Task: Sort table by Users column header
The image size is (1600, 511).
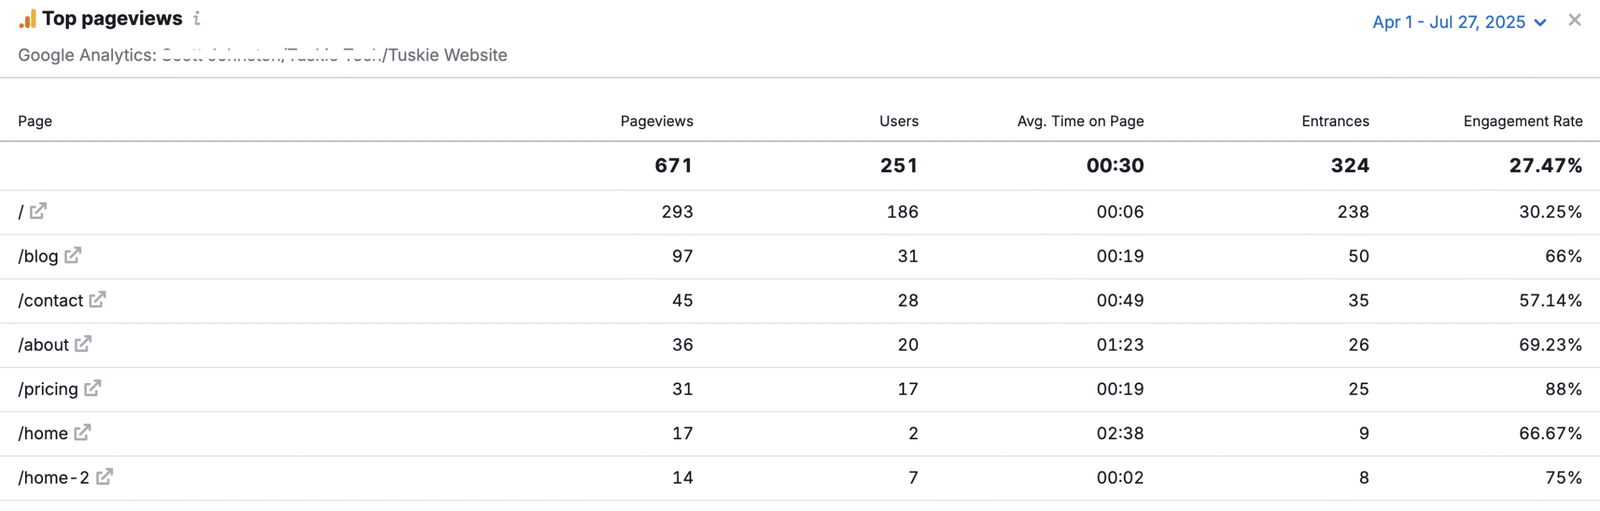Action: coord(898,121)
